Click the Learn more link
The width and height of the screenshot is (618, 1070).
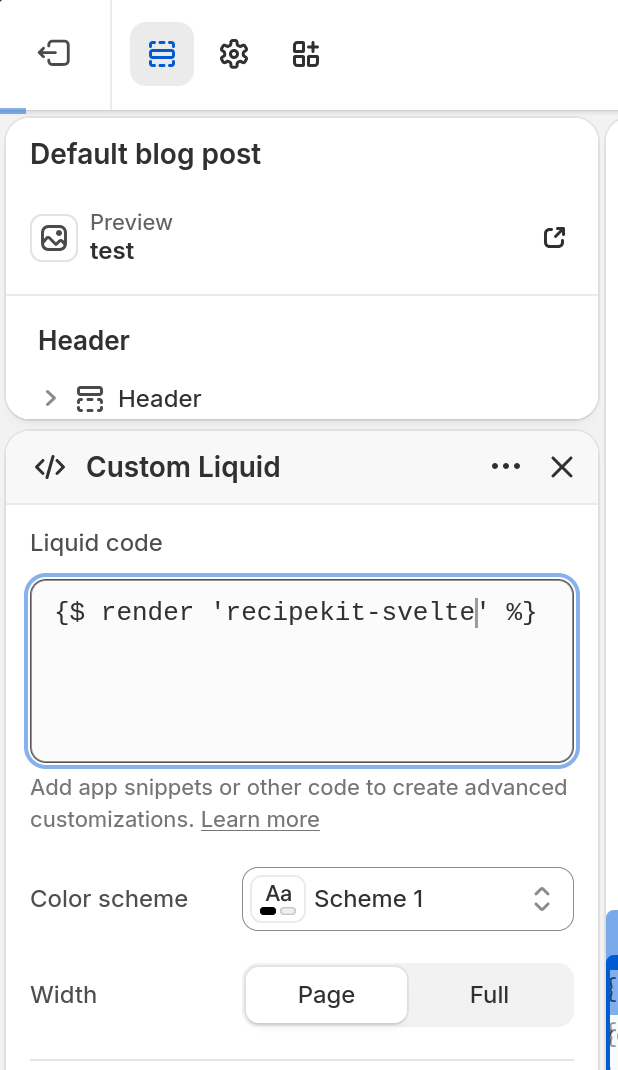click(260, 819)
